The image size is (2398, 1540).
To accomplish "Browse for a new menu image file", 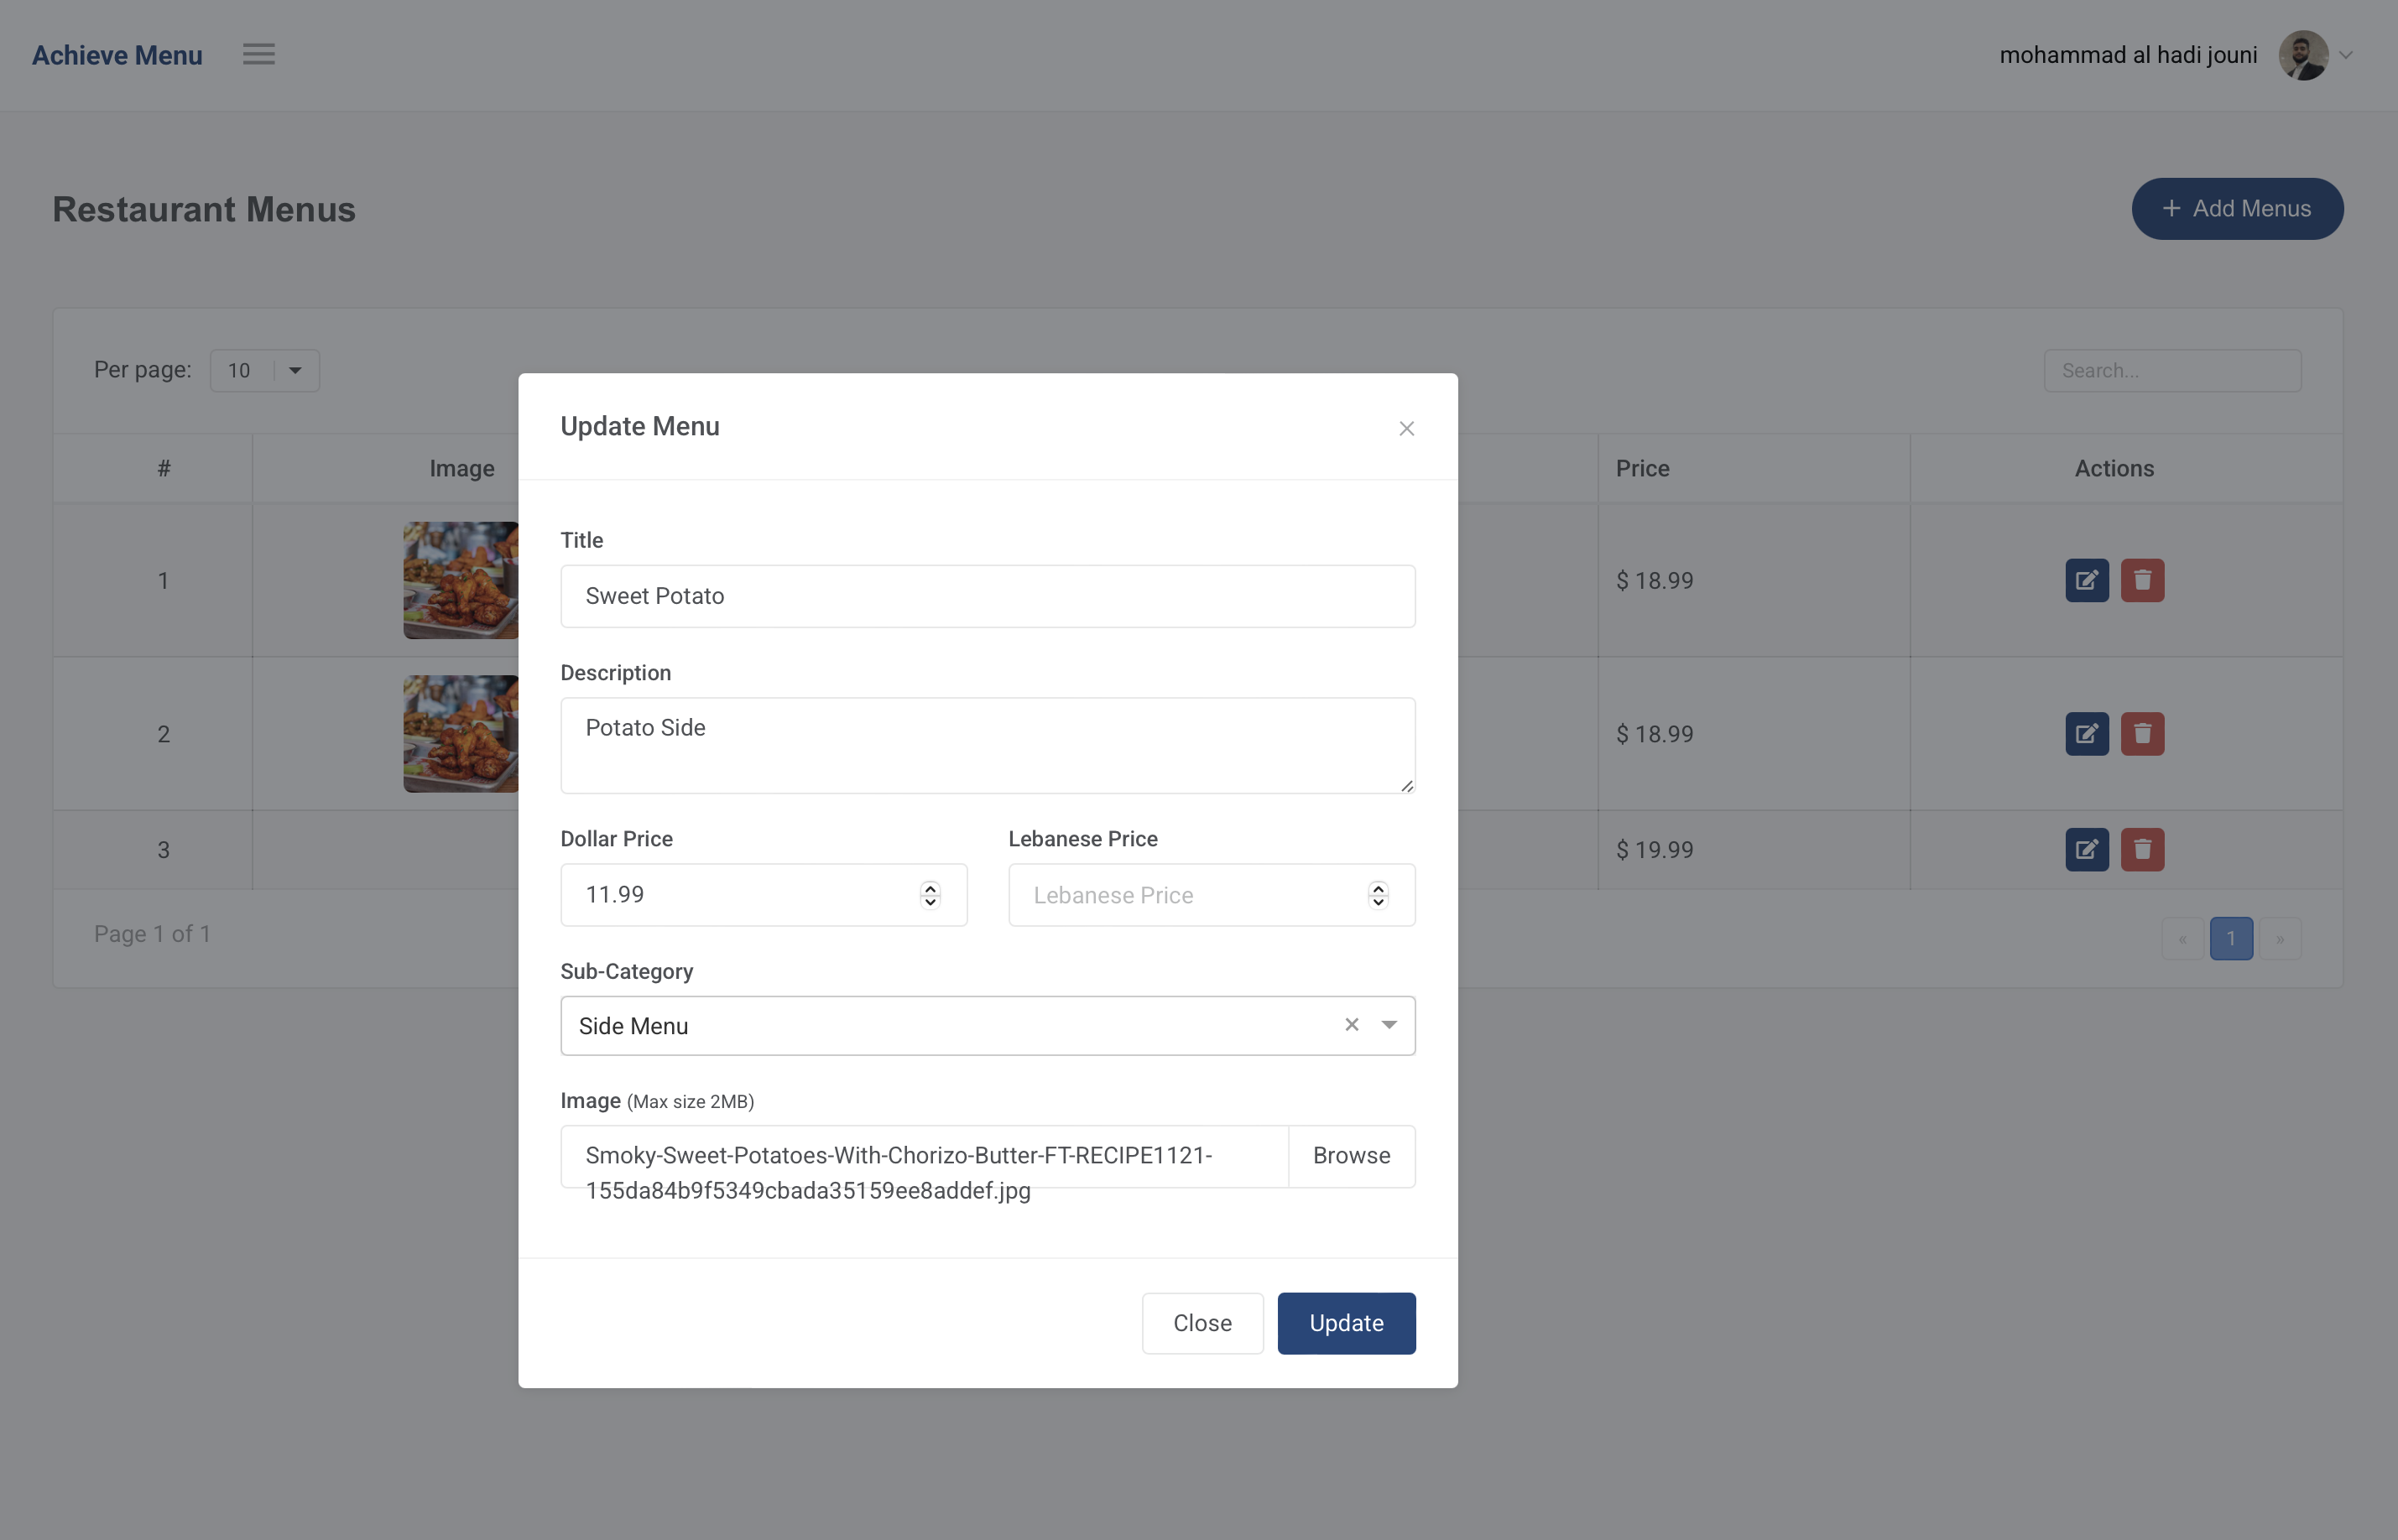I will (x=1351, y=1155).
